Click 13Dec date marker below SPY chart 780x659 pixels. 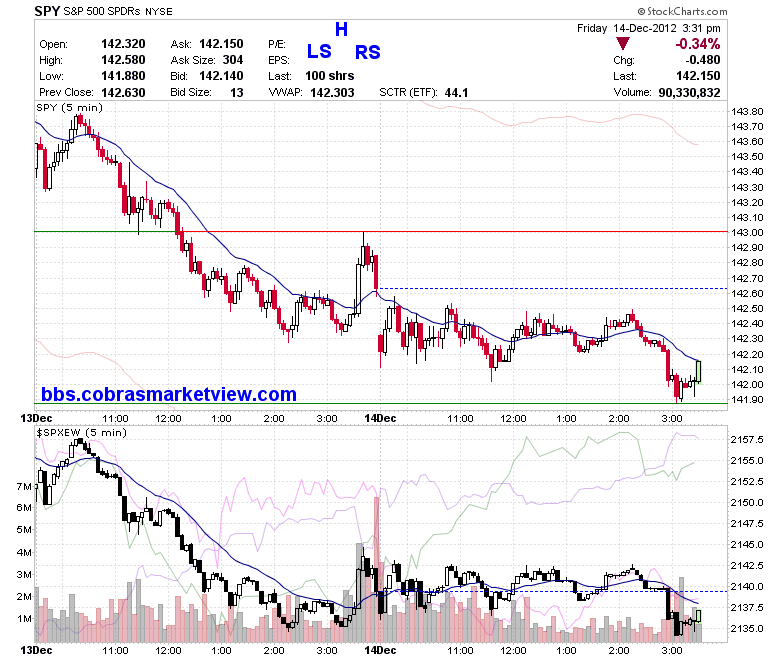pos(36,418)
